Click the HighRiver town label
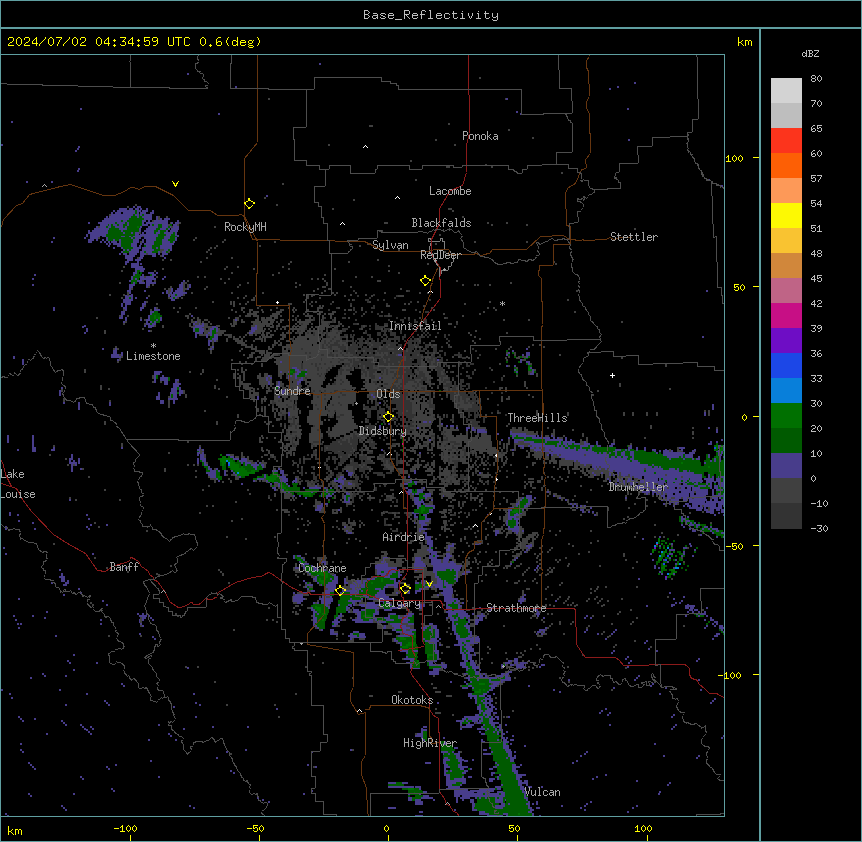Image resolution: width=862 pixels, height=842 pixels. coord(430,743)
